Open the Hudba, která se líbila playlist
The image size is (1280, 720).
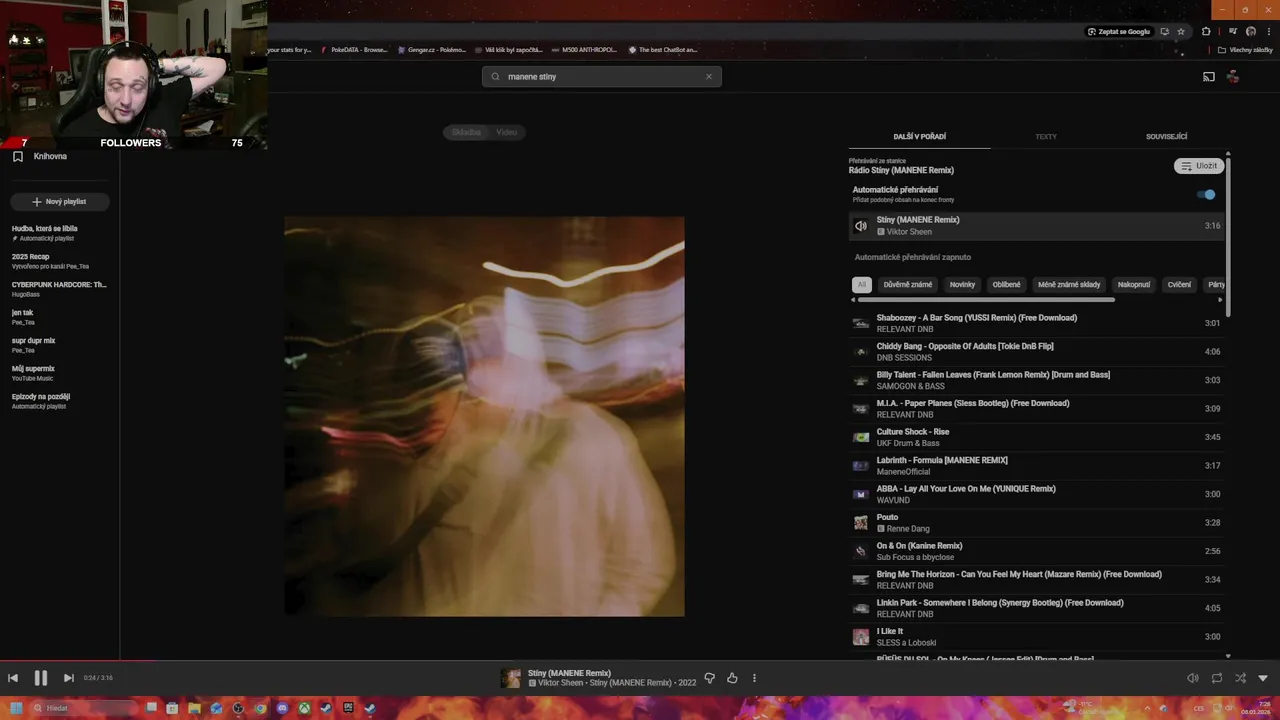[59, 233]
